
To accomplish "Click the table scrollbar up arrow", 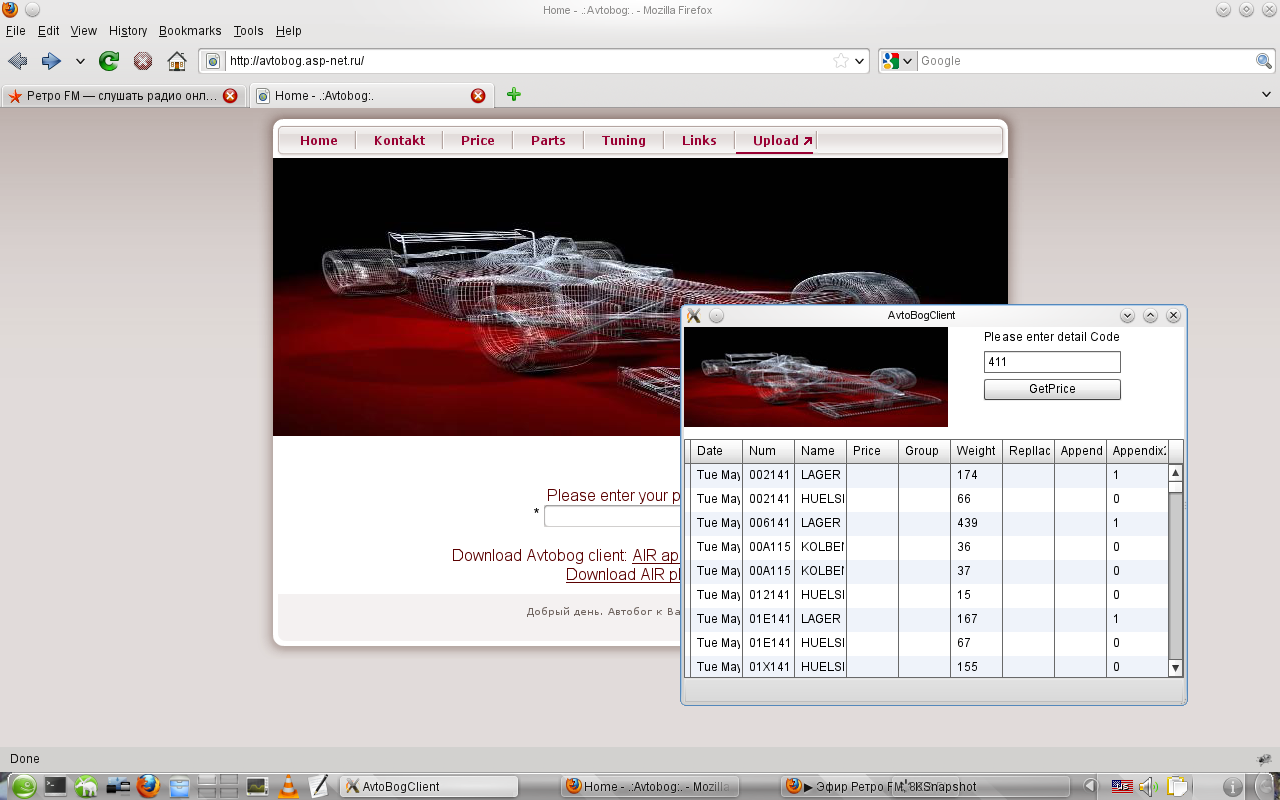I will pyautogui.click(x=1176, y=473).
